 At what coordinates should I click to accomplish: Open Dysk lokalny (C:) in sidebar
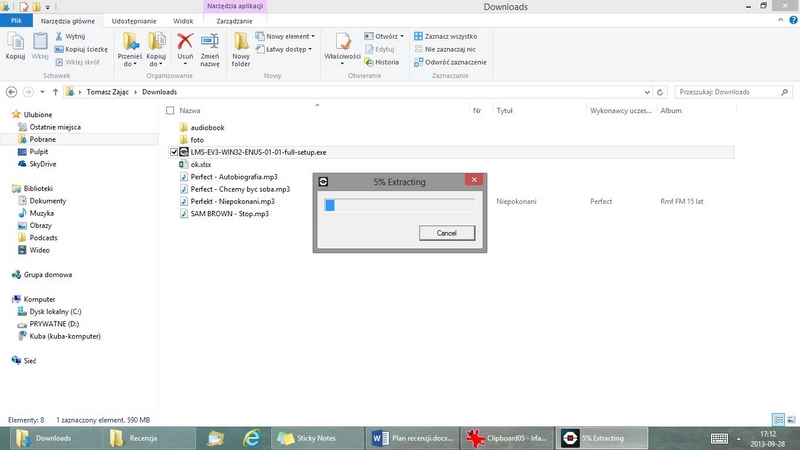pyautogui.click(x=55, y=311)
